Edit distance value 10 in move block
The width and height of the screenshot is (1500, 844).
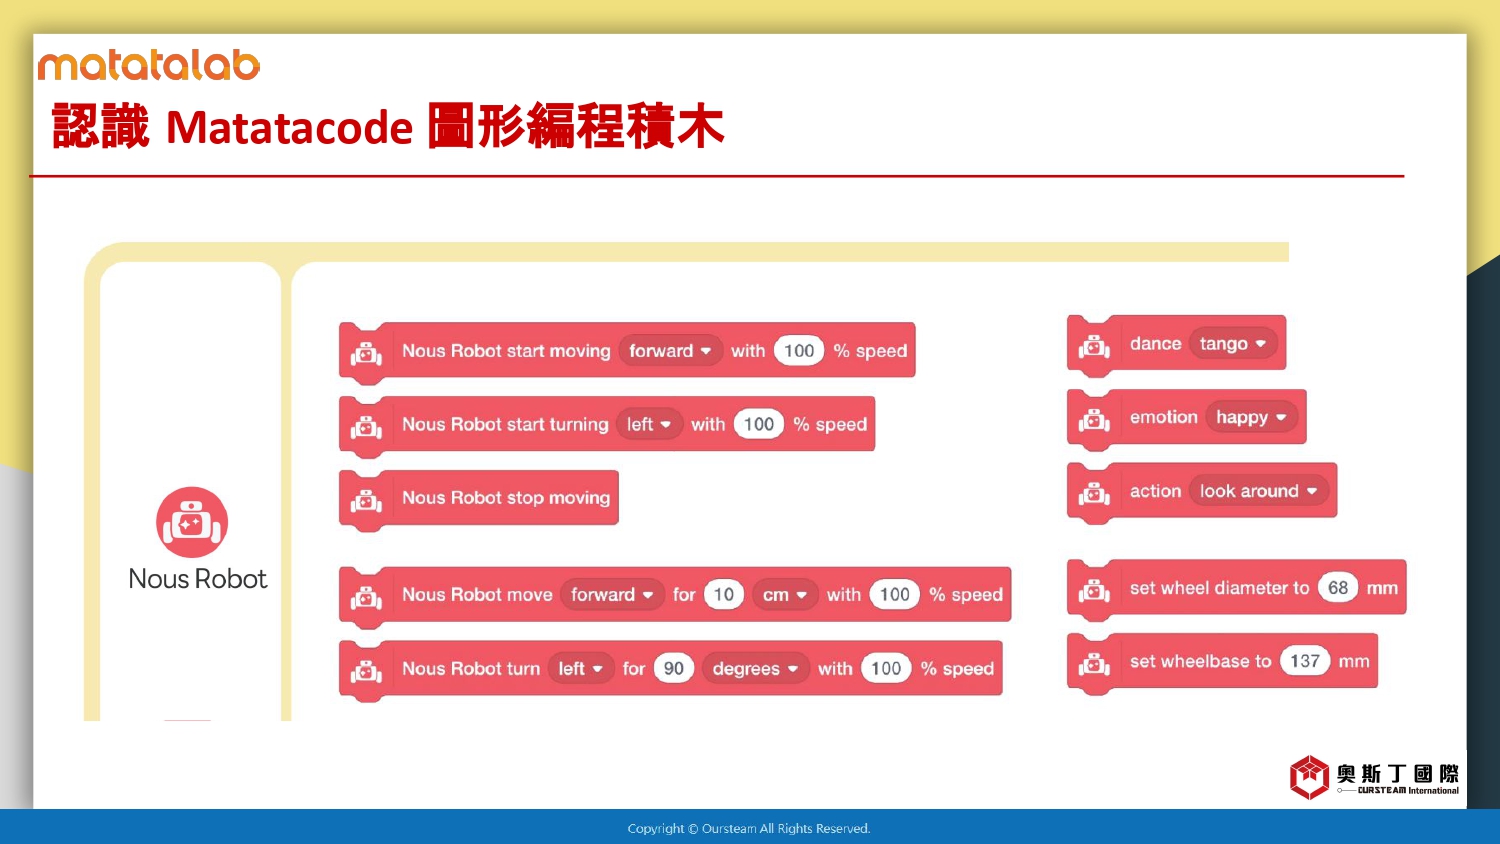pos(724,595)
